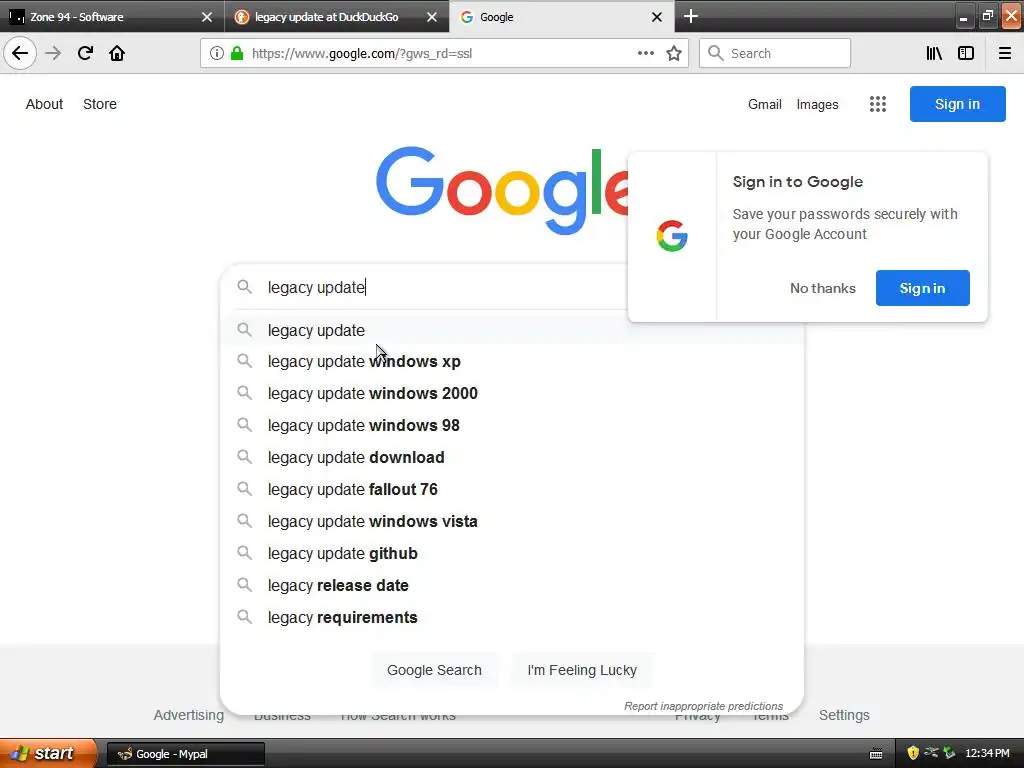Open the Store link
This screenshot has height=768, width=1024.
[100, 104]
